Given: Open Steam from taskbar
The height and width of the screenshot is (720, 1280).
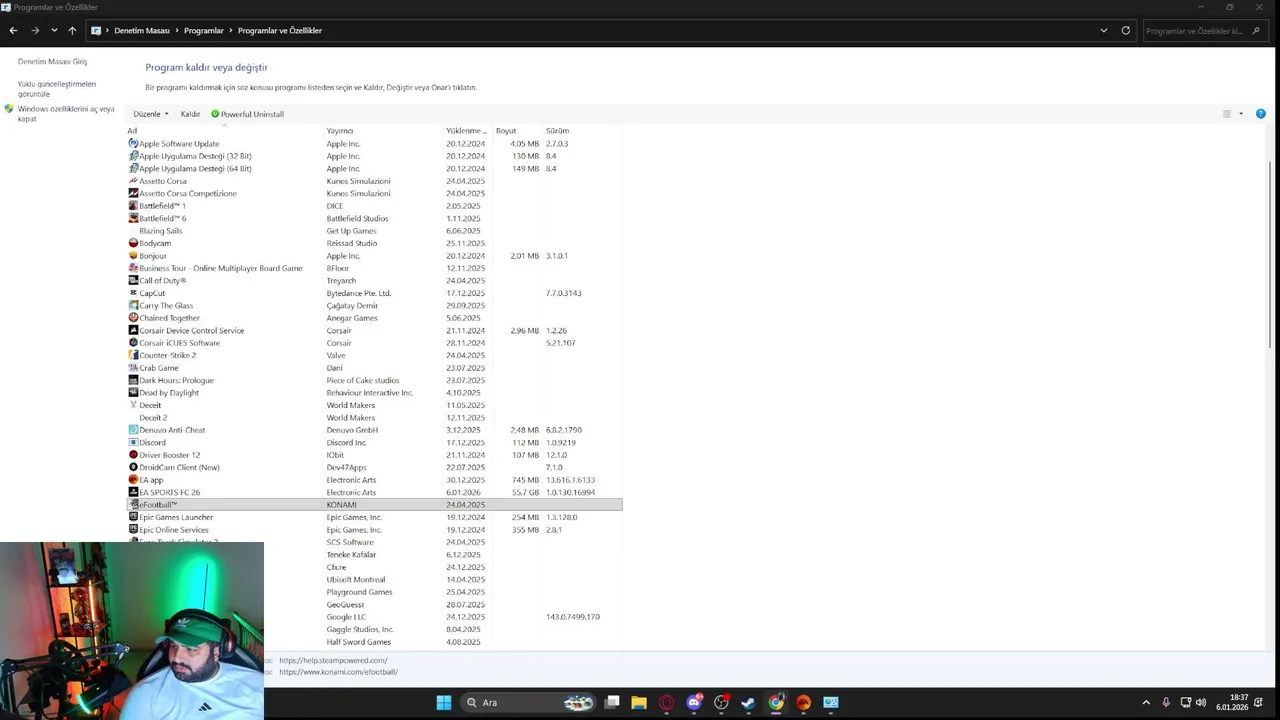Looking at the screenshot, I should pyautogui.click(x=748, y=702).
